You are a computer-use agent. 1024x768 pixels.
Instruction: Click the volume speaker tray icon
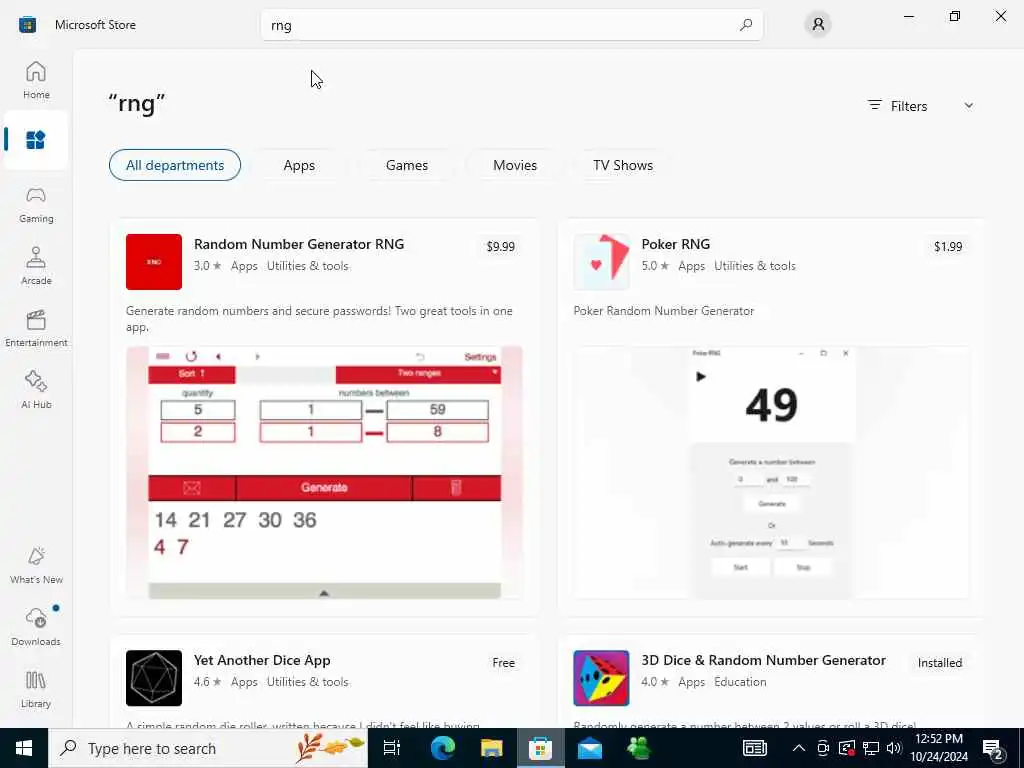pos(894,748)
